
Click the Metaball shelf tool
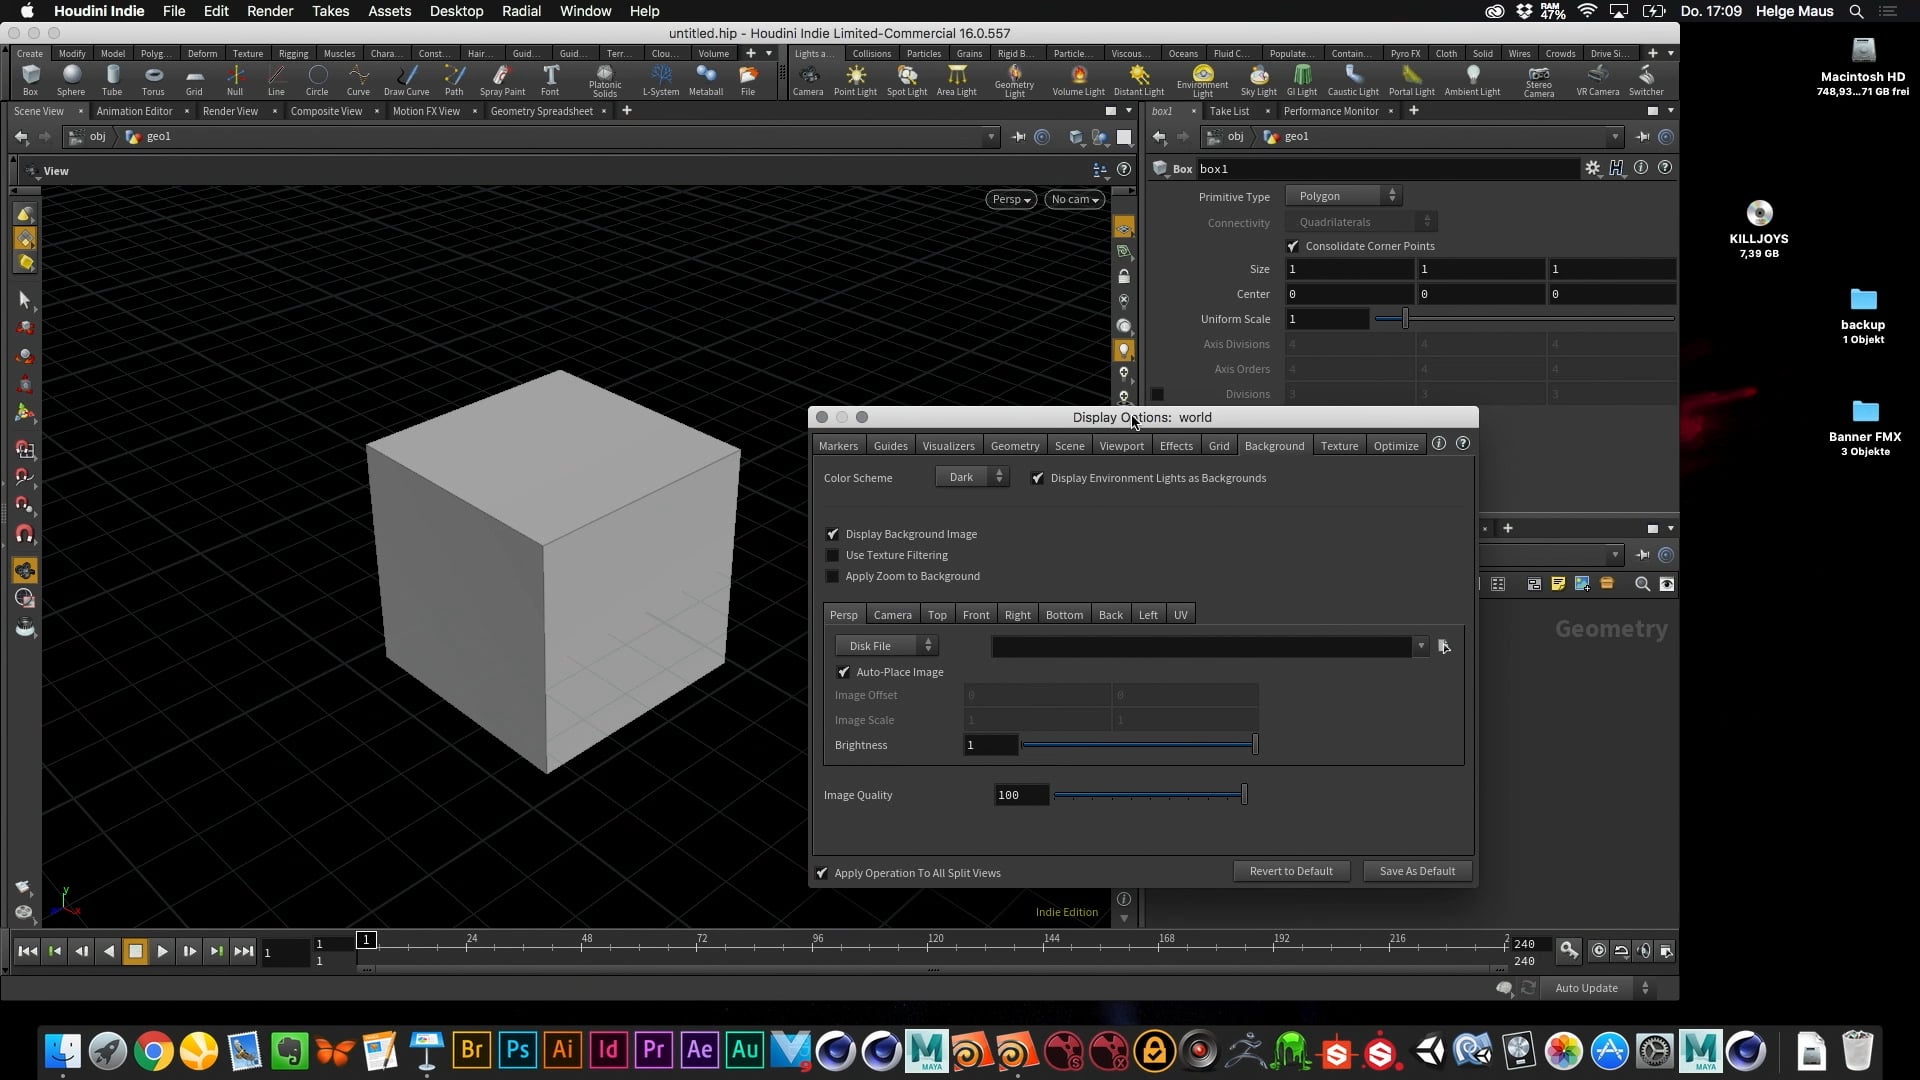click(706, 80)
